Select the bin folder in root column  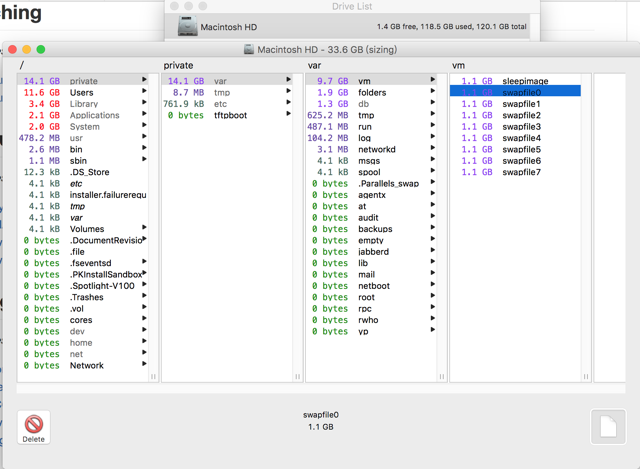tap(82, 149)
